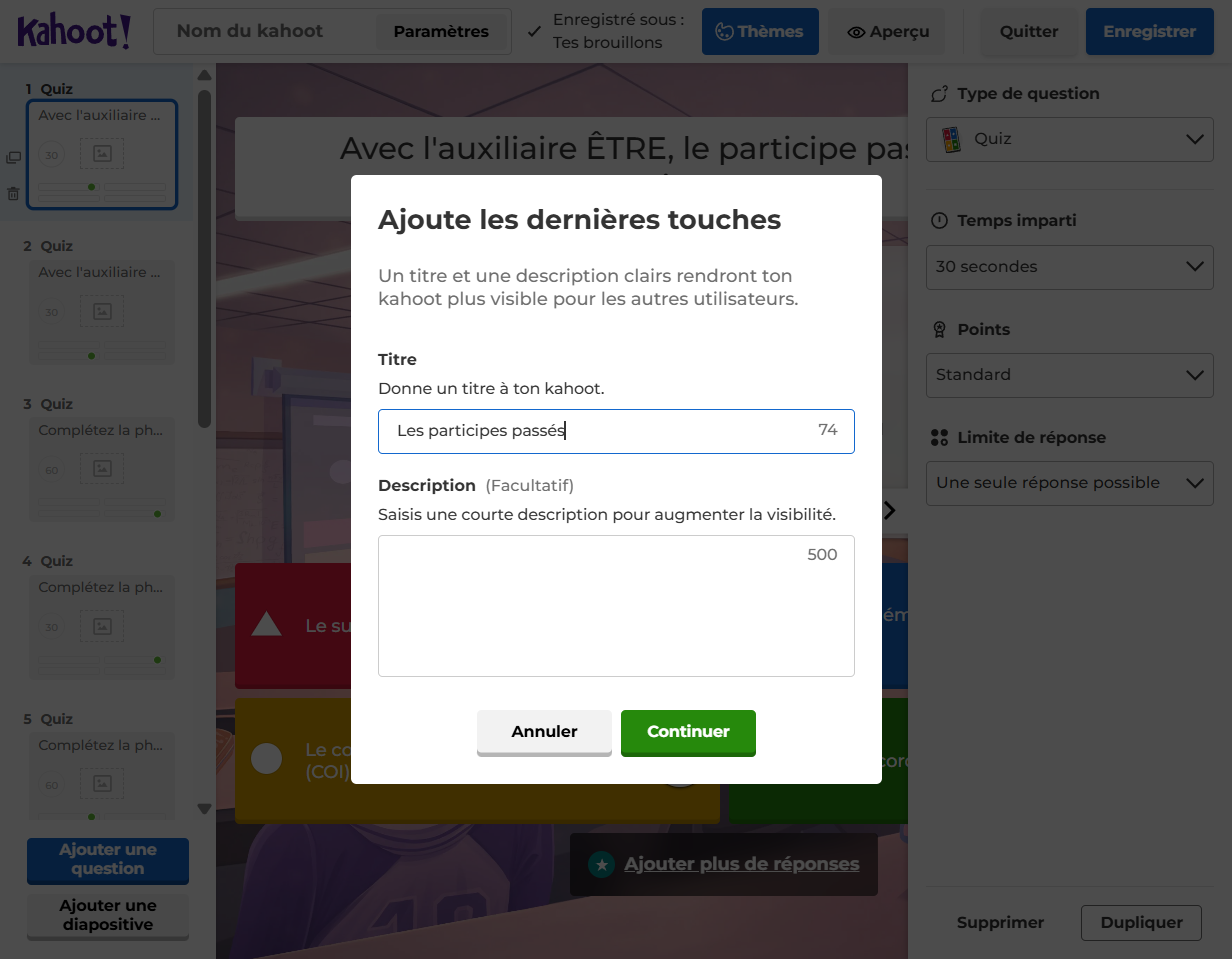Click the Description text area
The height and width of the screenshot is (959, 1232).
coord(616,606)
